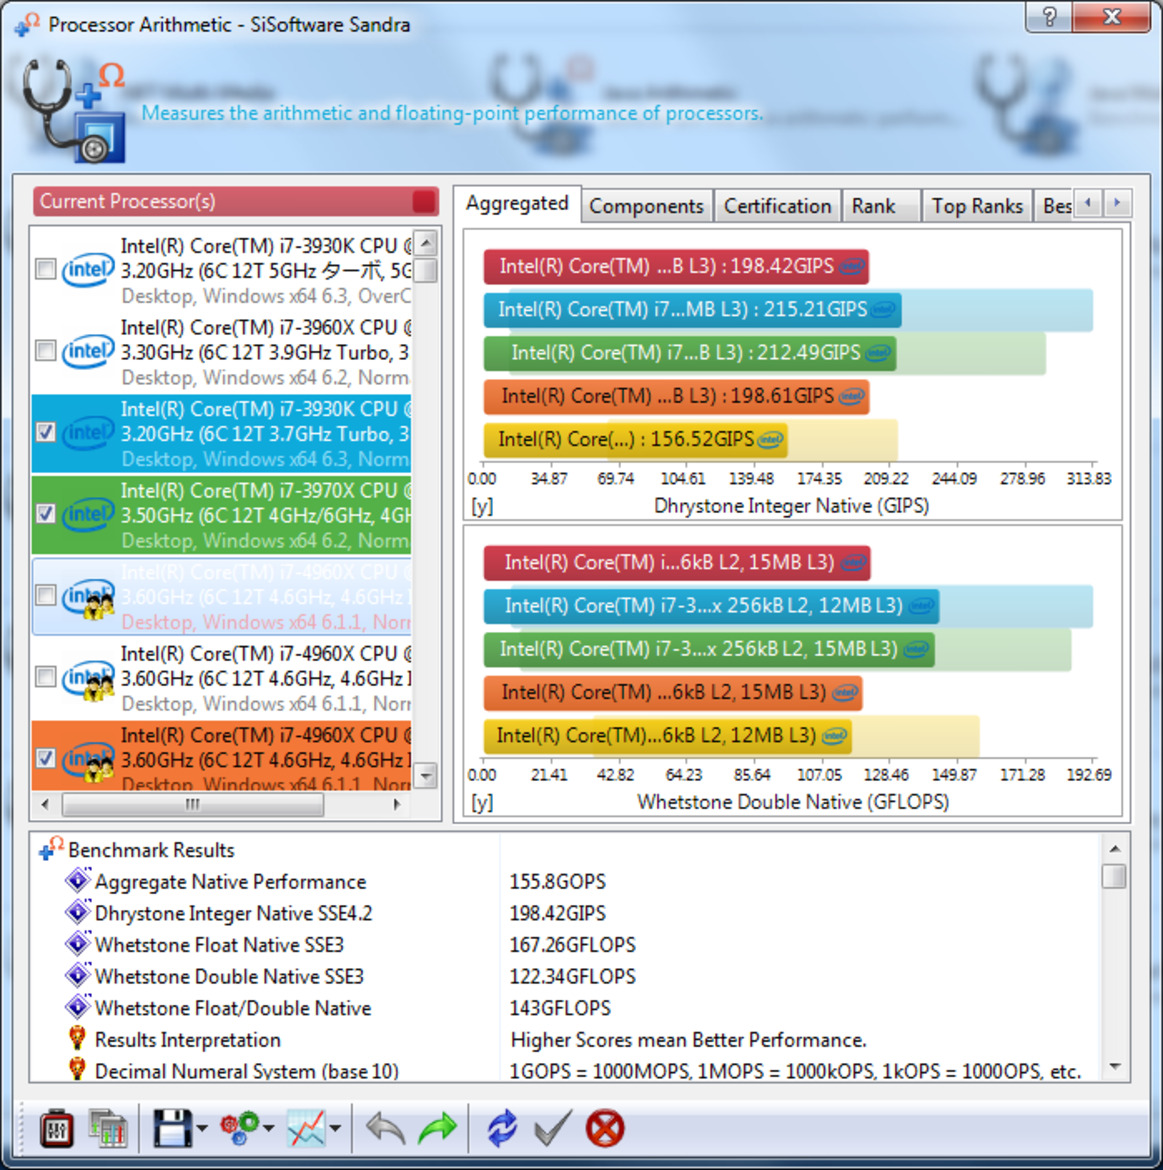Click the Results Interpretation lightbulb icon

pos(77,1038)
